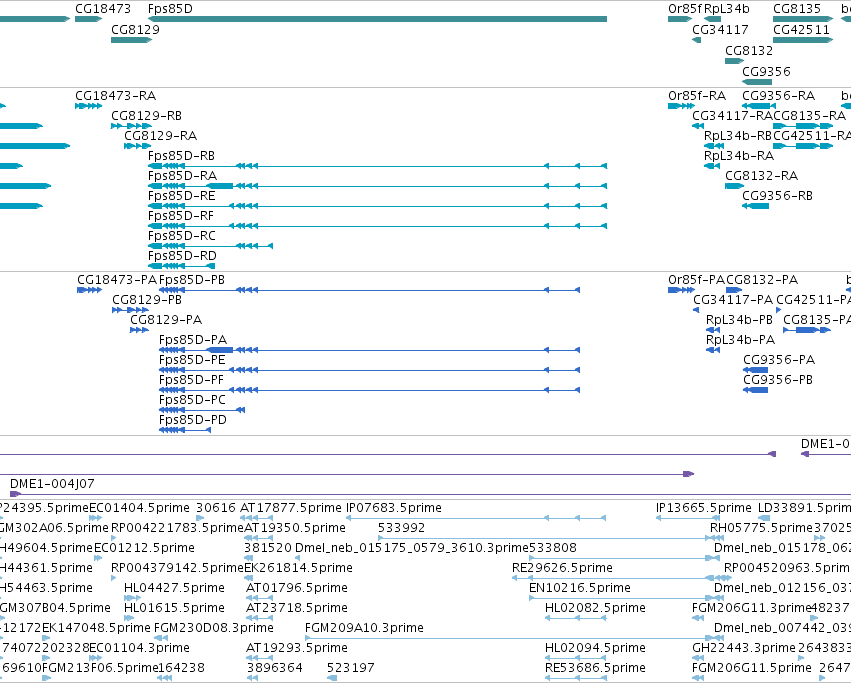The height and width of the screenshot is (683, 851).
Task: Open the RpL34b-RB transcript label
Action: 738,136
